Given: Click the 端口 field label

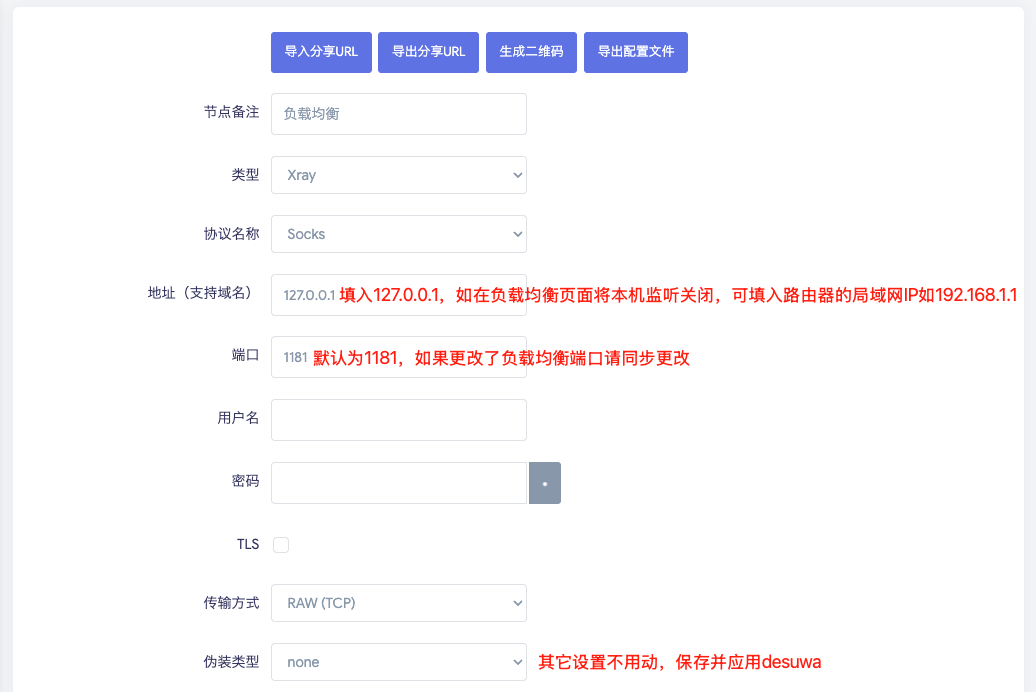Looking at the screenshot, I should [245, 356].
